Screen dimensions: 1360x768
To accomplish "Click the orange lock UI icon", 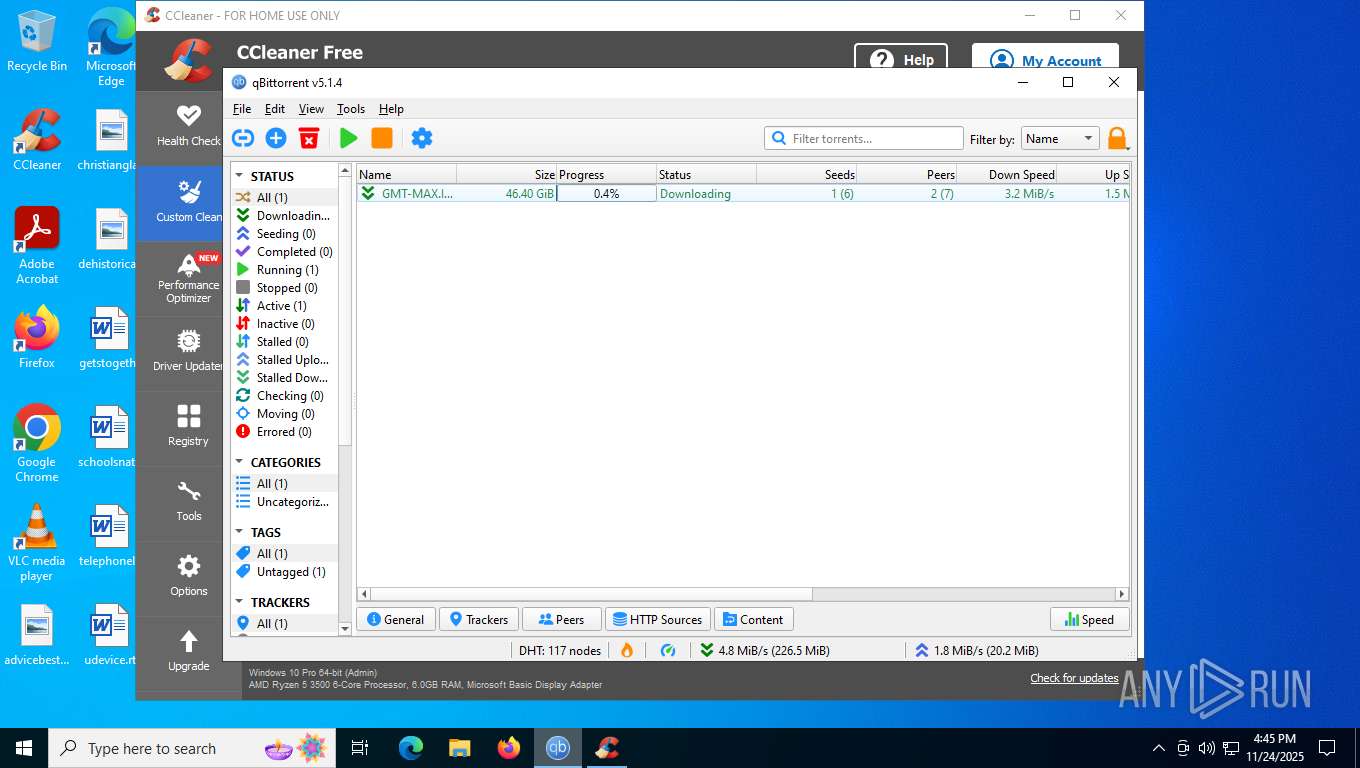I will coord(1117,139).
